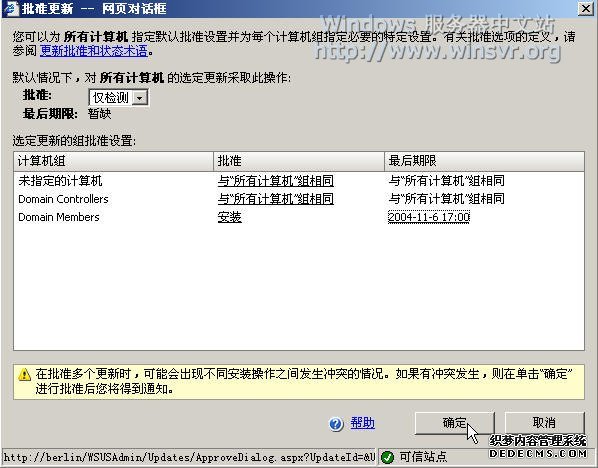Click the 帮助 help link
The height and width of the screenshot is (468, 598).
tap(363, 423)
